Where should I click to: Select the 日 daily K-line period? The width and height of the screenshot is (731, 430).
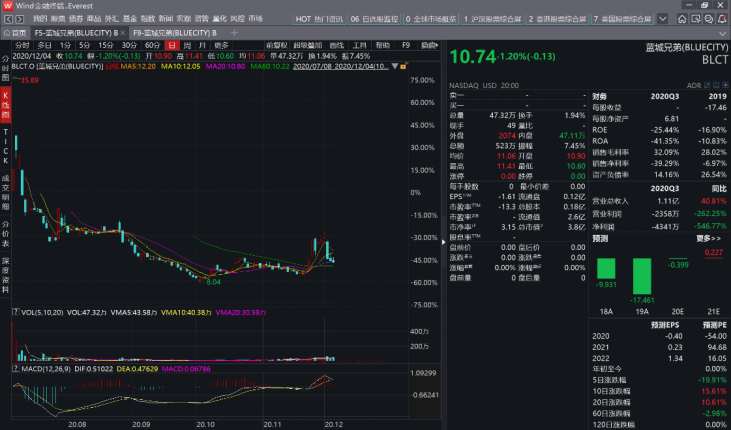click(x=172, y=45)
